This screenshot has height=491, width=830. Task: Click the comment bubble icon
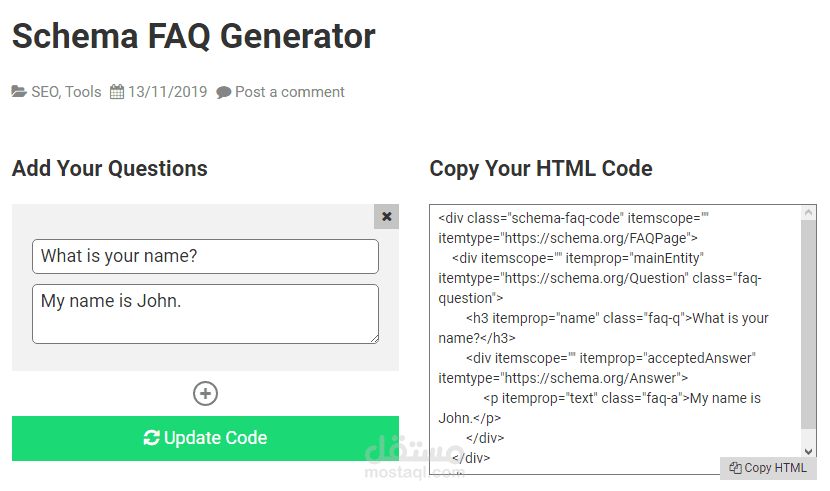pos(224,93)
